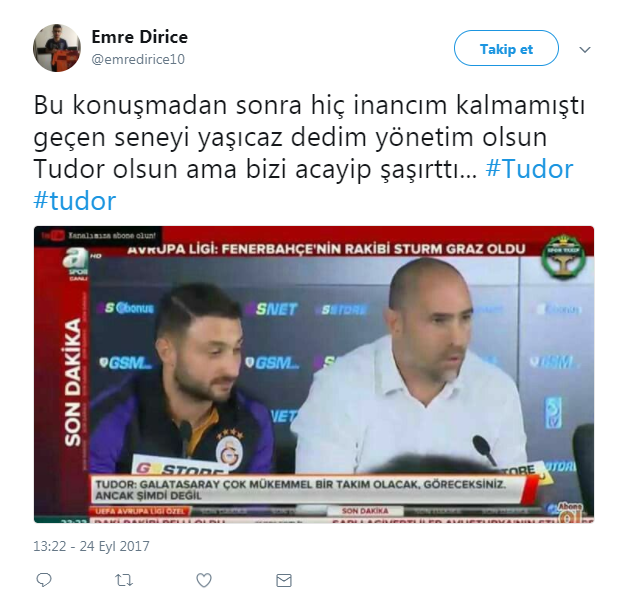Click the reply speech bubble icon

[44, 580]
